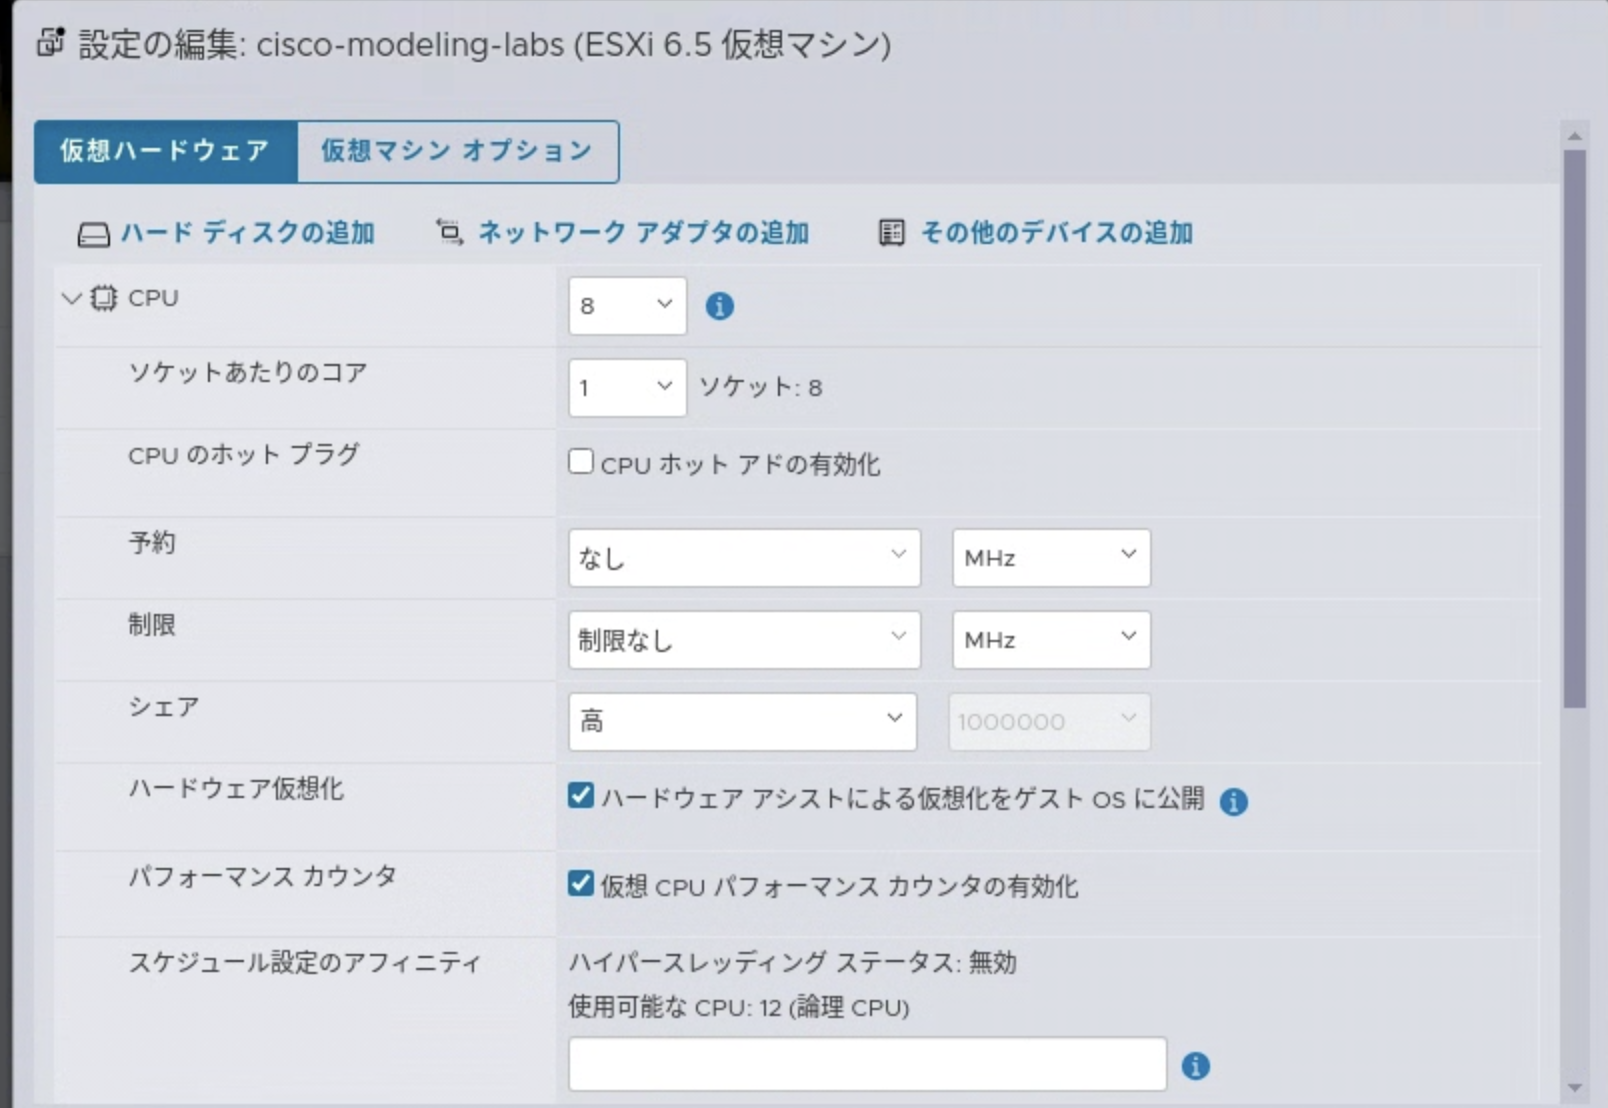Click the info icon beside the CPU count
The image size is (1608, 1108).
click(720, 307)
